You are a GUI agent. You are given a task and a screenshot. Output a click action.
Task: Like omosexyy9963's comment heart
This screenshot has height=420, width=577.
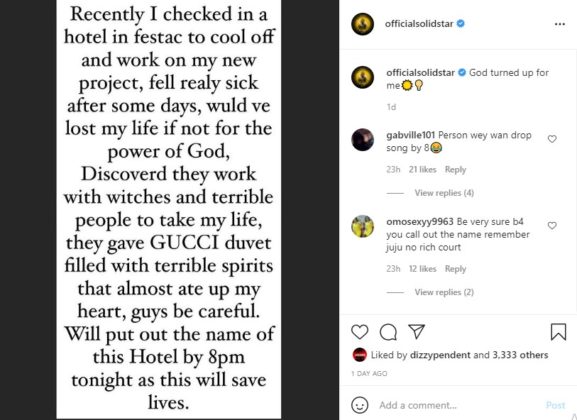coord(552,225)
